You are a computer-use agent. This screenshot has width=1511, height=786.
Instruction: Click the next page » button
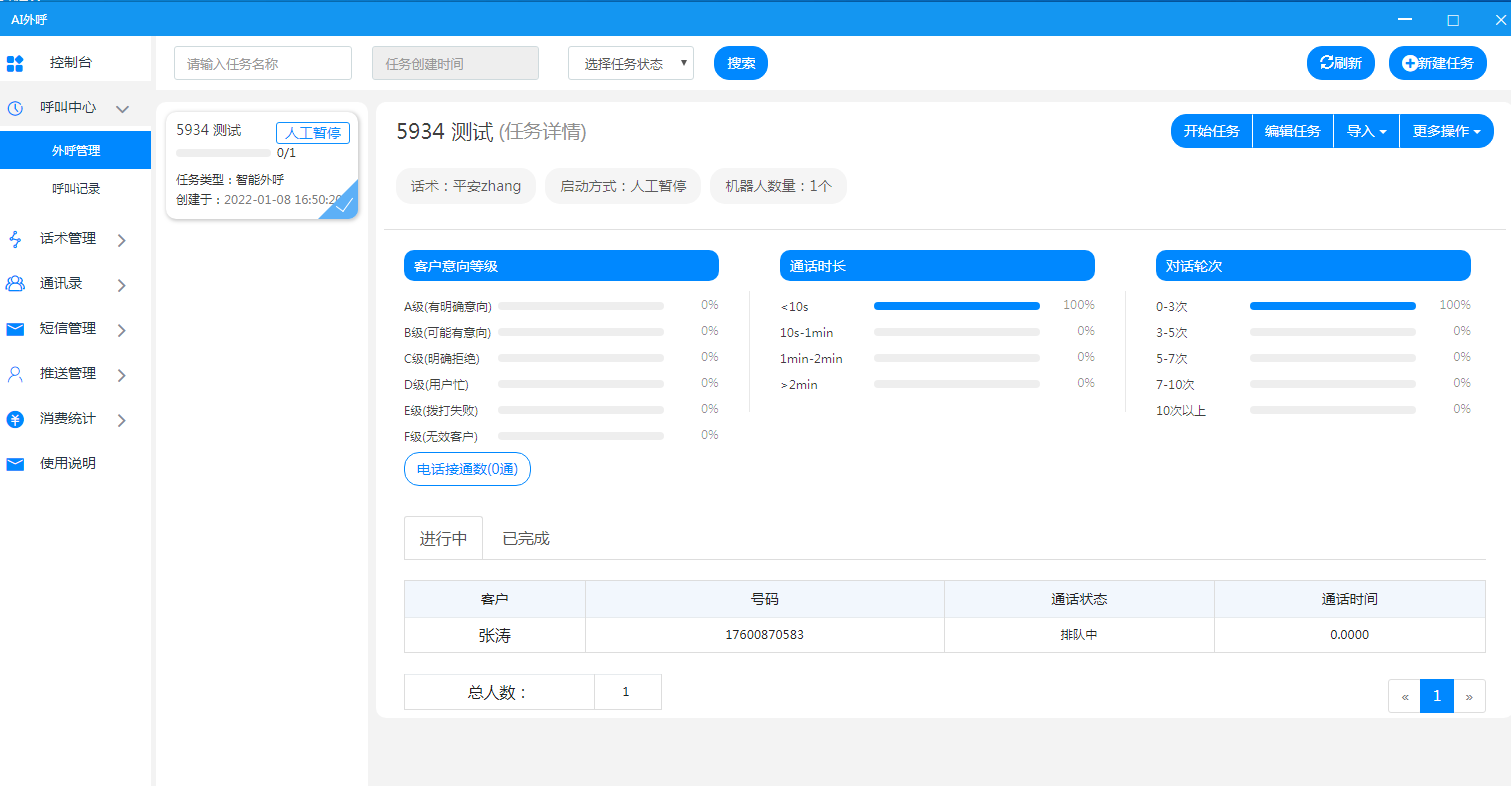point(1469,696)
